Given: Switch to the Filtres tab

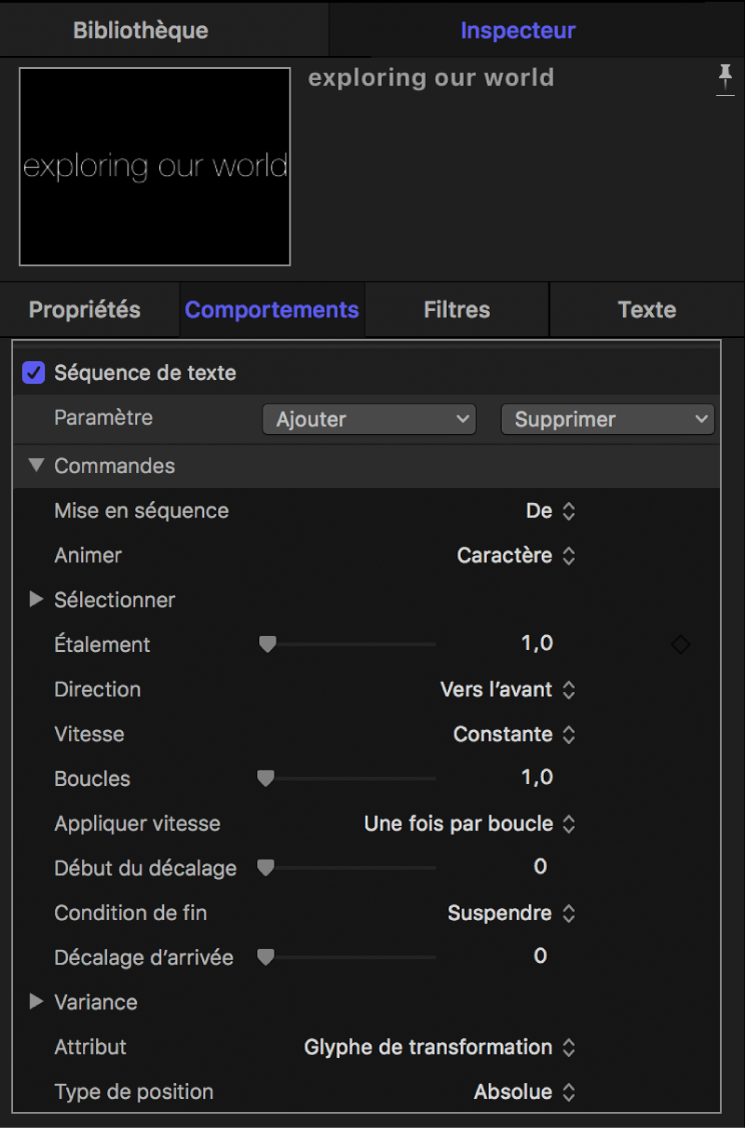Looking at the screenshot, I should pyautogui.click(x=457, y=310).
